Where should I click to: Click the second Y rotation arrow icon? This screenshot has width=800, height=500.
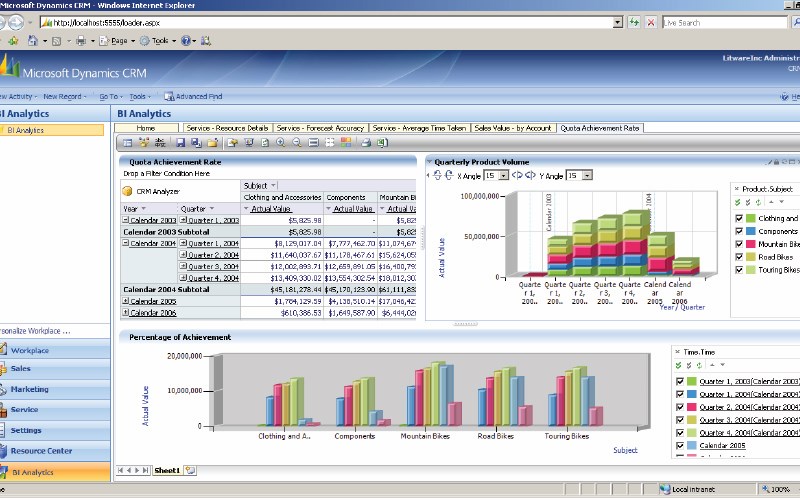[x=530, y=176]
